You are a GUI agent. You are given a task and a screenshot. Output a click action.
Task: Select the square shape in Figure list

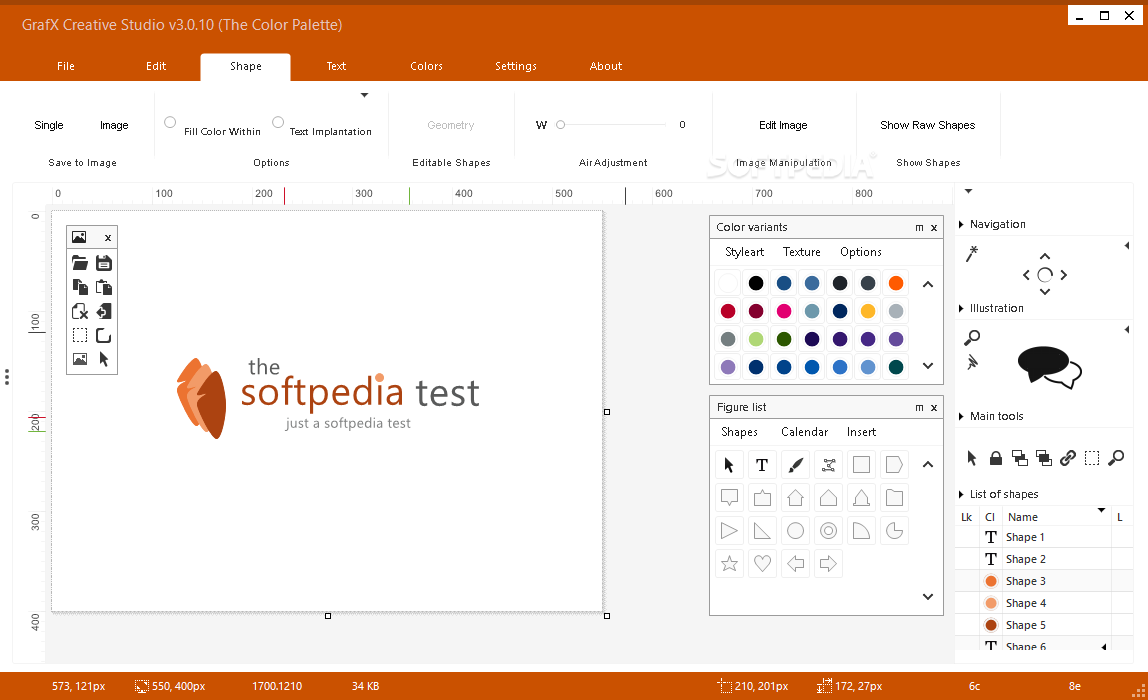pos(862,465)
